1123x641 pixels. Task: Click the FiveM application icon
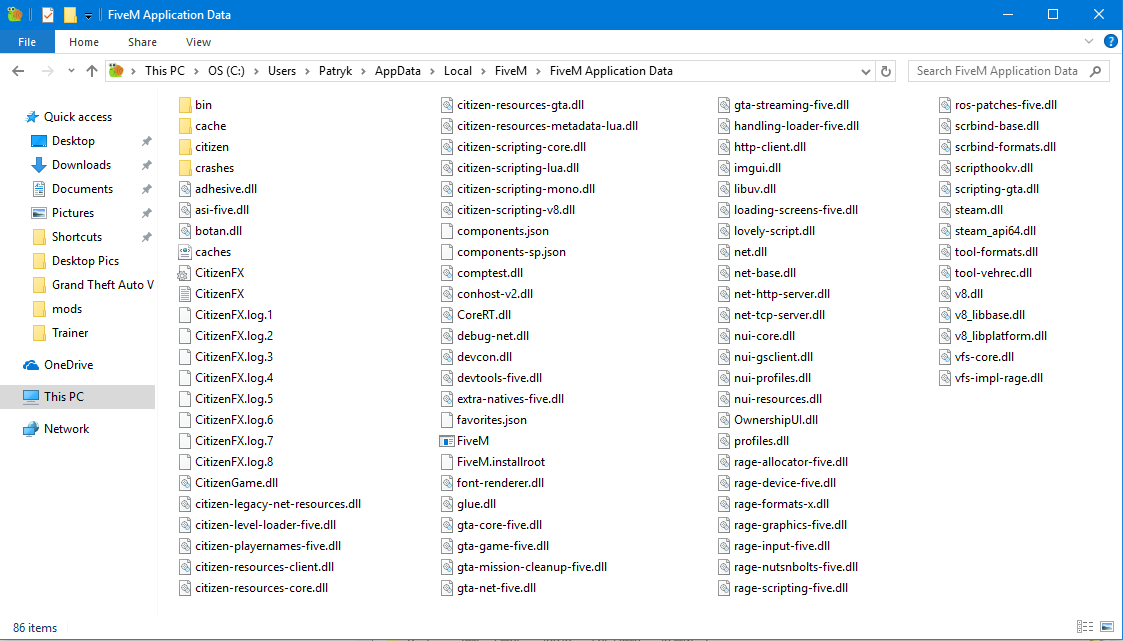(x=447, y=441)
